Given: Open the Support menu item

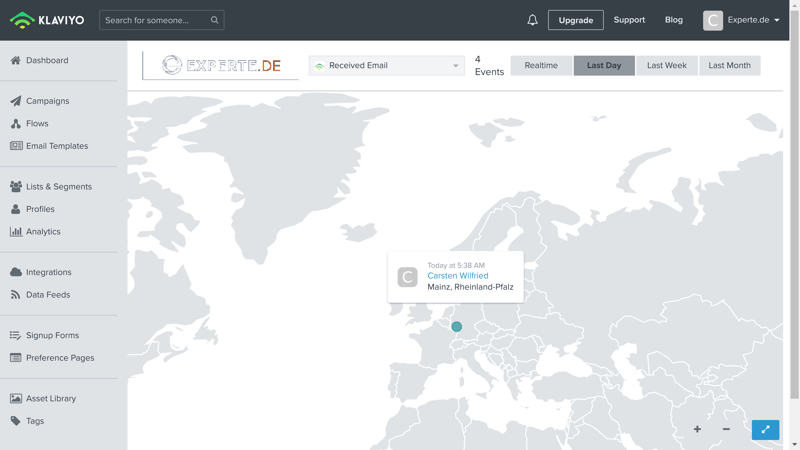Looking at the screenshot, I should [x=629, y=20].
